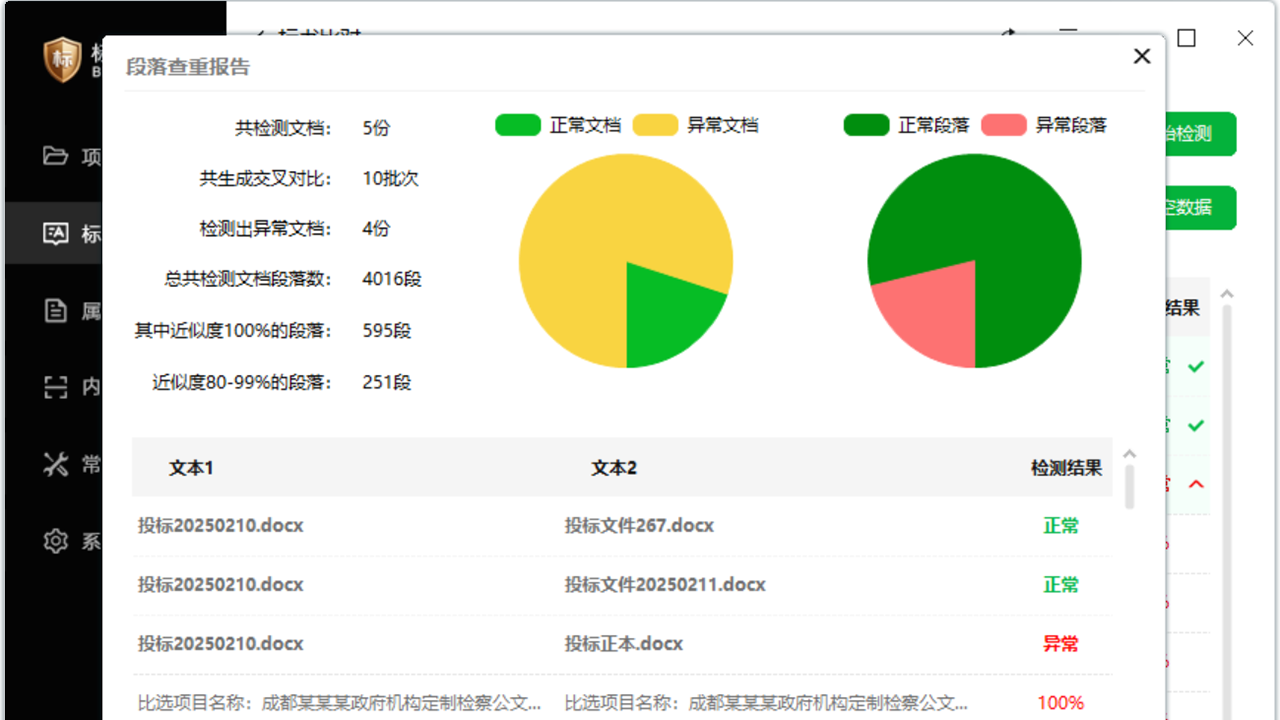The image size is (1280, 720).
Task: Open the system settings gear icon
Action: (x=57, y=540)
